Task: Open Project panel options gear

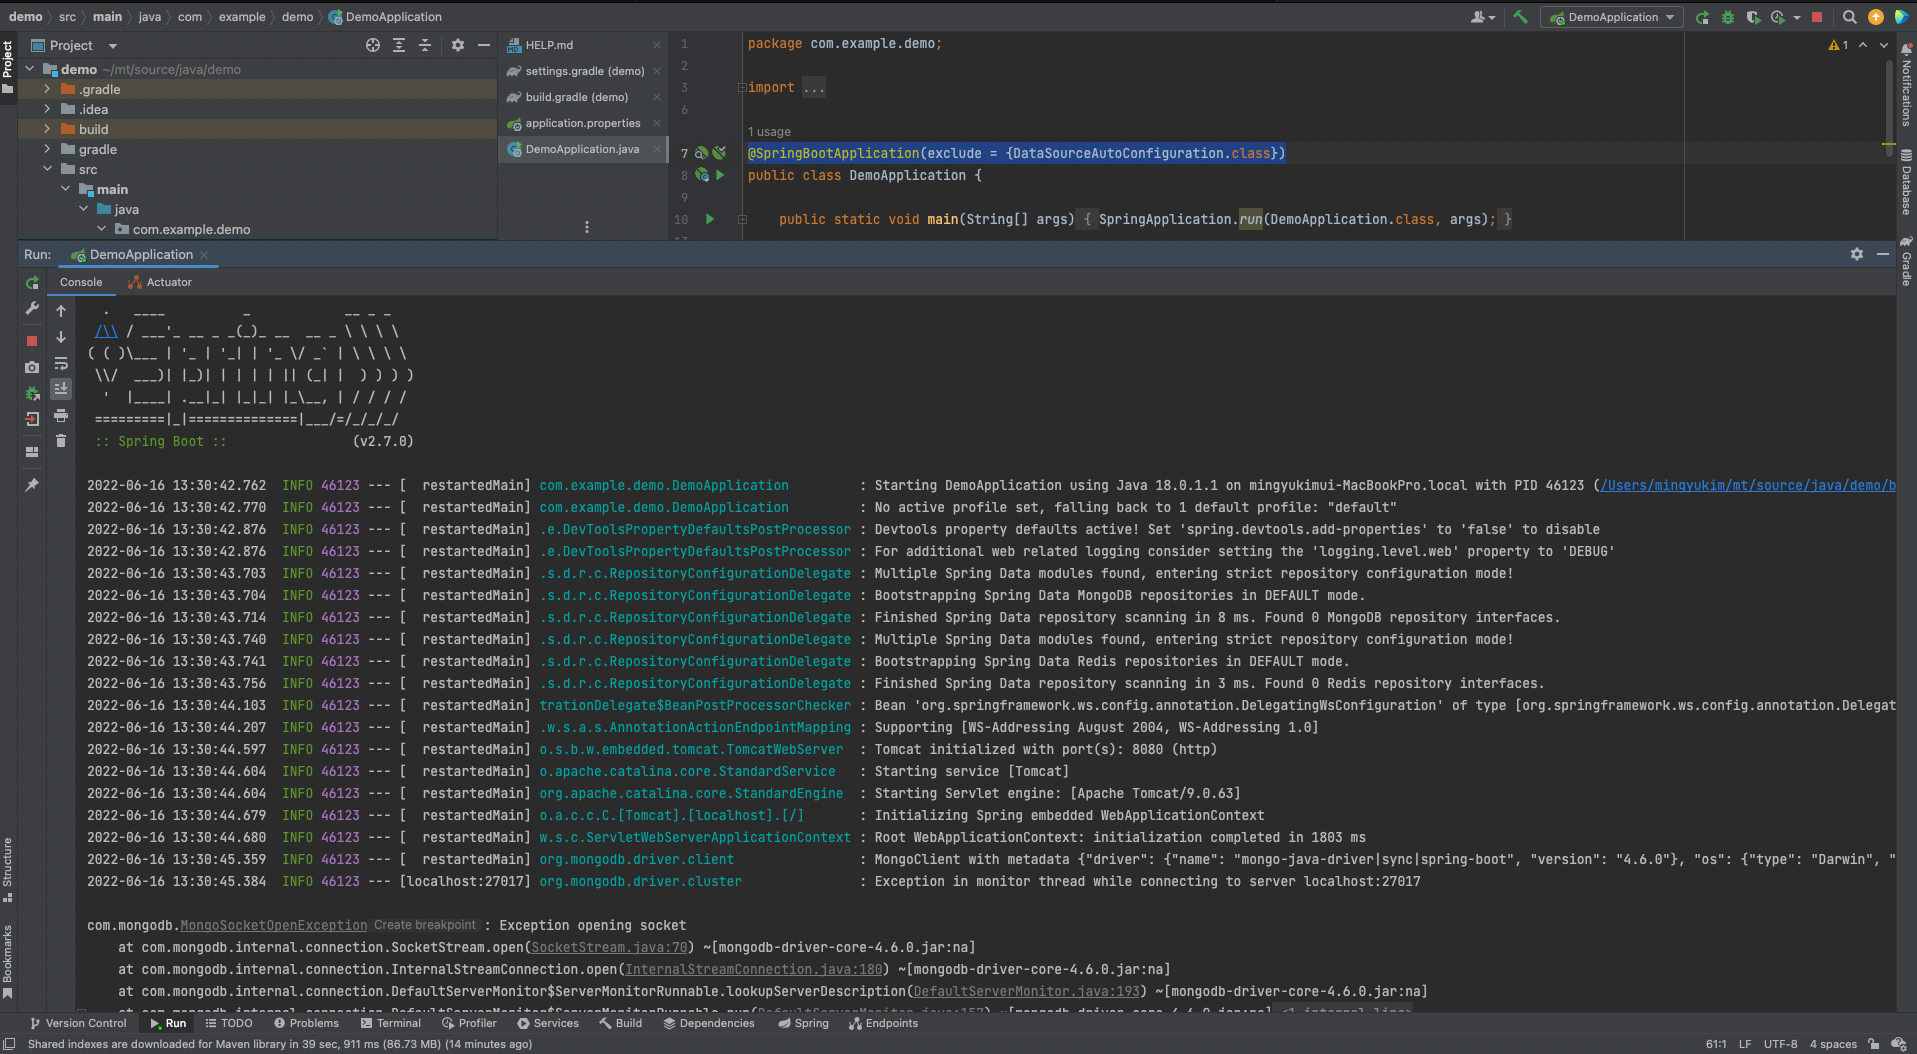Action: pyautogui.click(x=458, y=45)
